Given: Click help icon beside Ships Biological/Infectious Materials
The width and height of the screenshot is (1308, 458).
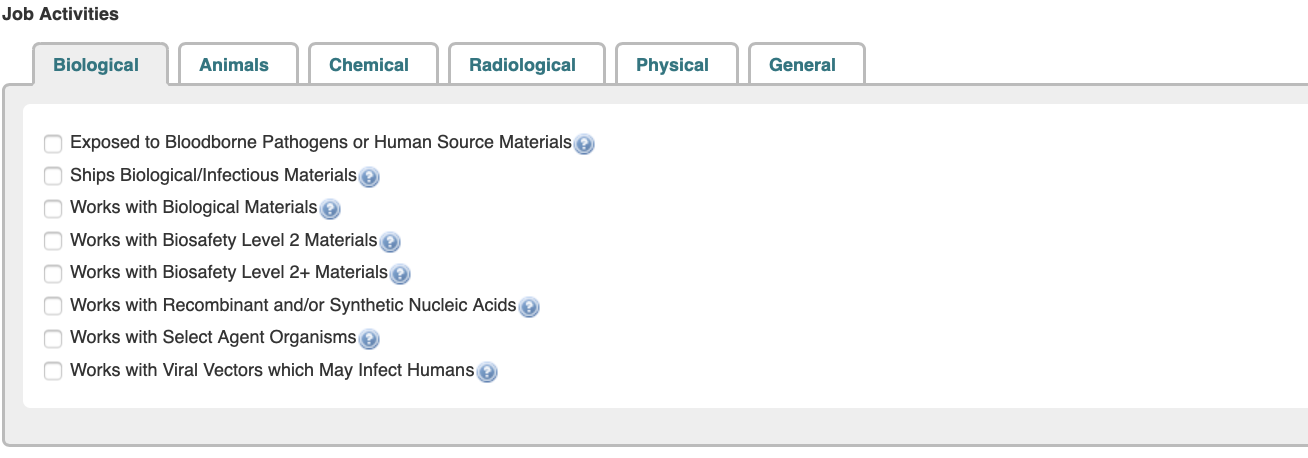Looking at the screenshot, I should [369, 177].
